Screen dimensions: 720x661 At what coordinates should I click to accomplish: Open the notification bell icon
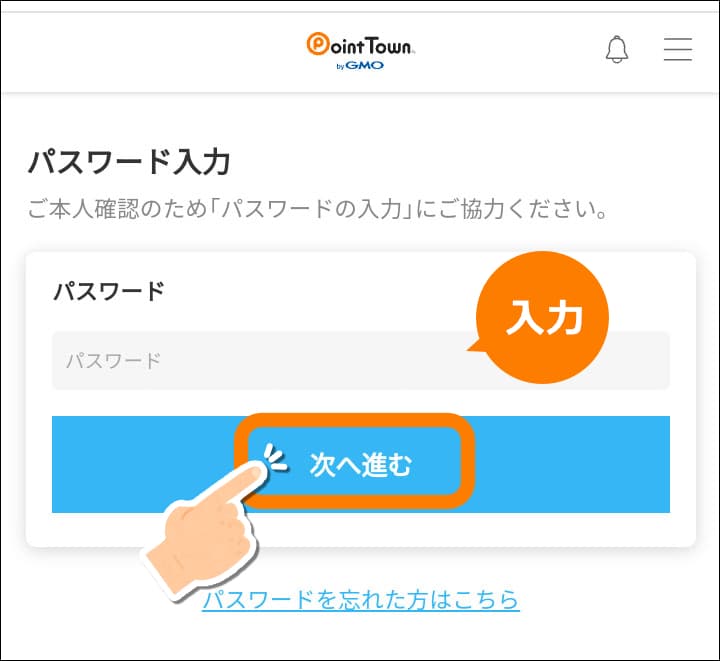click(x=617, y=49)
